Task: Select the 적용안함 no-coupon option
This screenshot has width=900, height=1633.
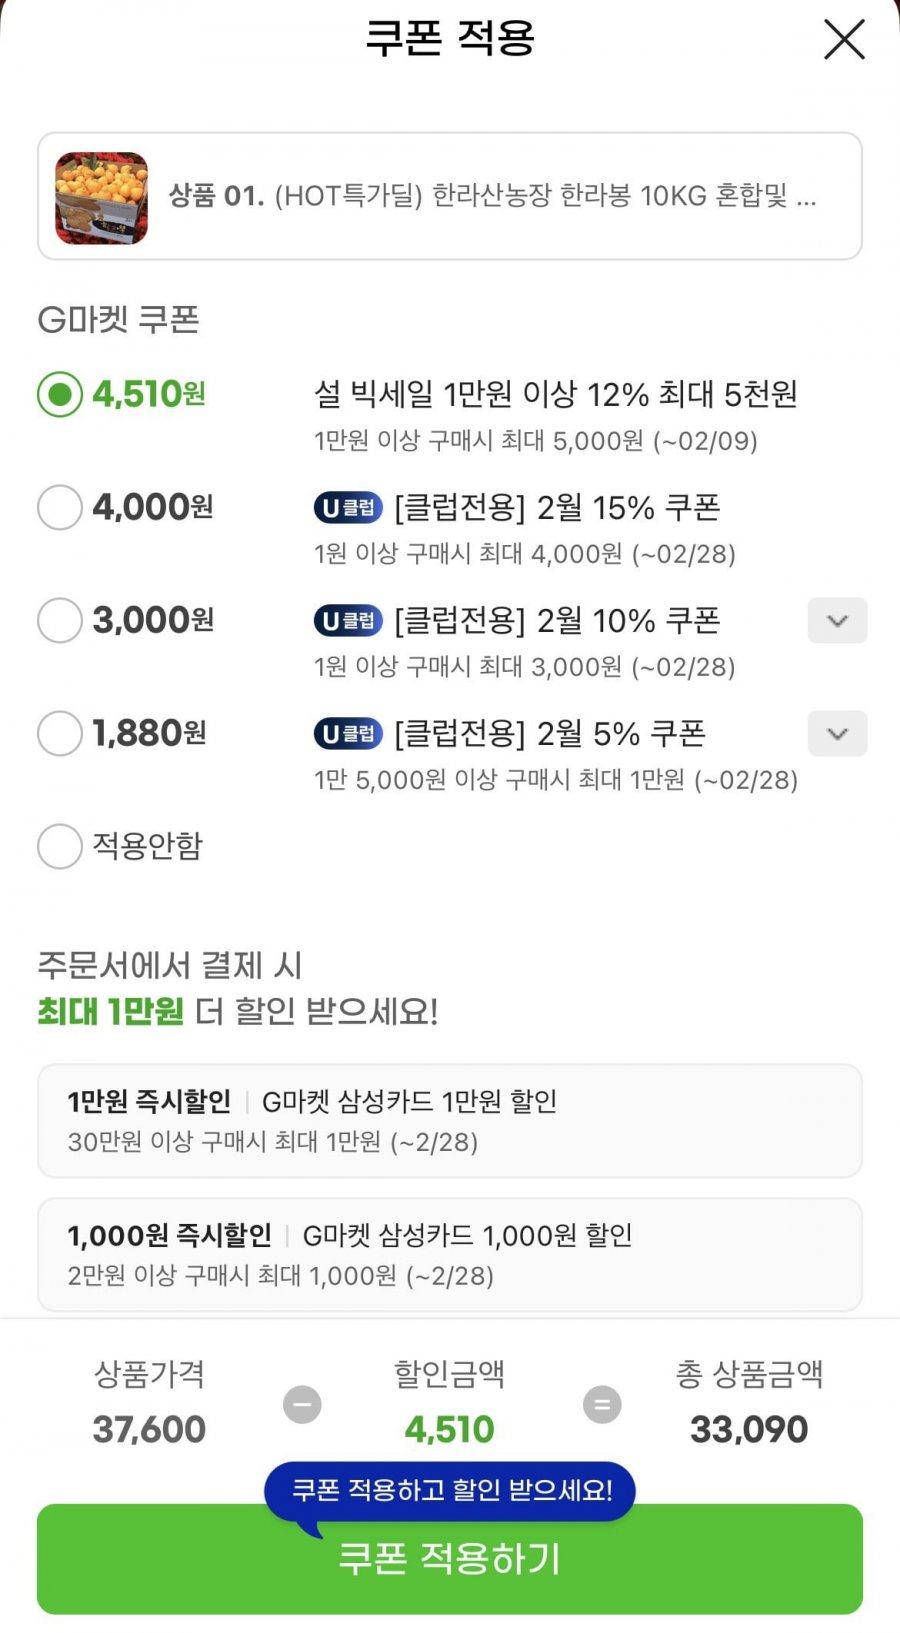Action: tap(60, 847)
